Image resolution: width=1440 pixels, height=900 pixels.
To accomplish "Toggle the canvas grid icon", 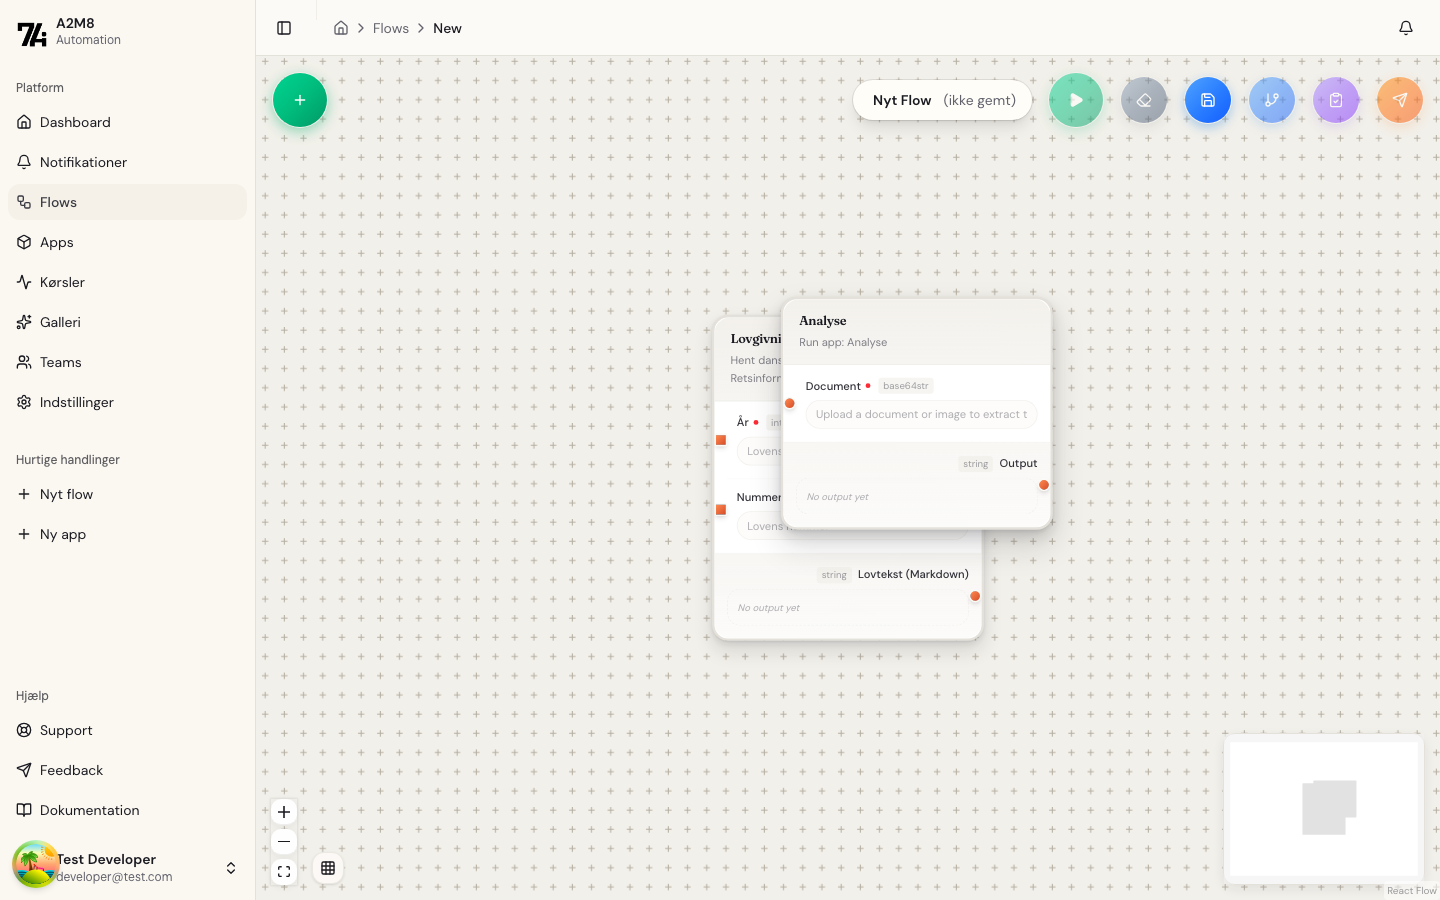I will (328, 868).
